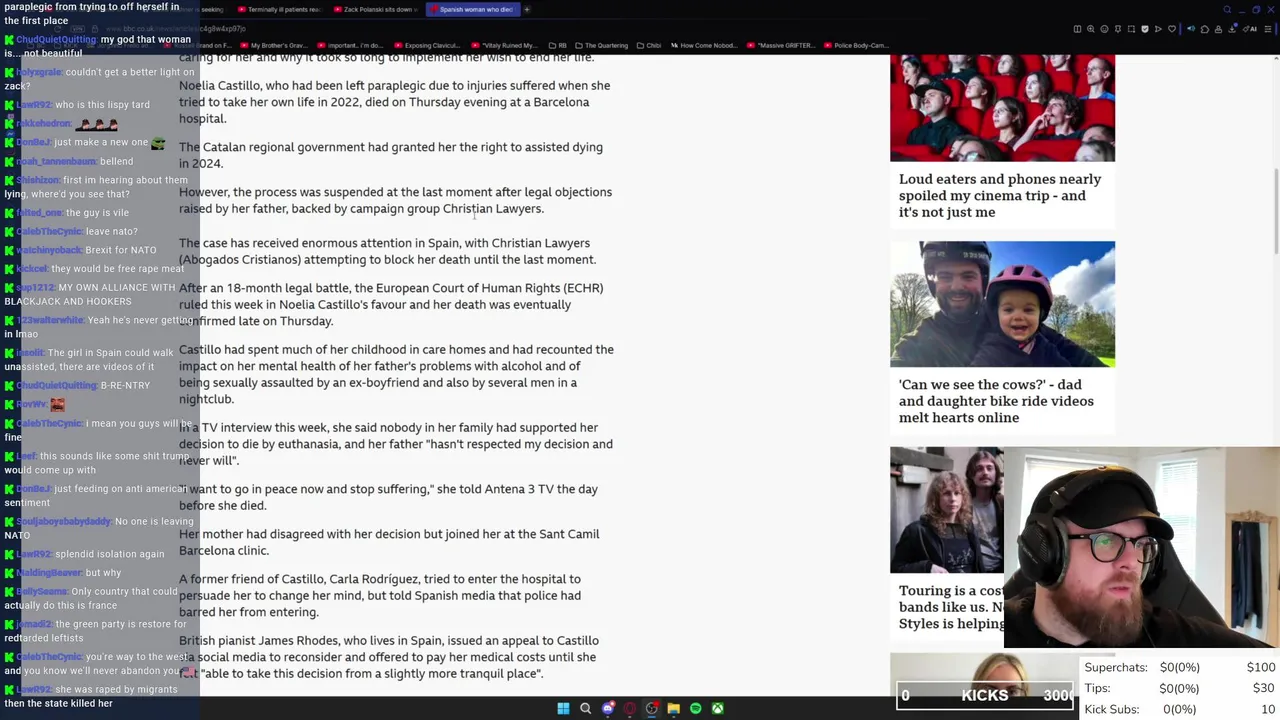This screenshot has width=1280, height=720.
Task: Switch to OBS Studio in the taskbar
Action: pyautogui.click(x=651, y=708)
